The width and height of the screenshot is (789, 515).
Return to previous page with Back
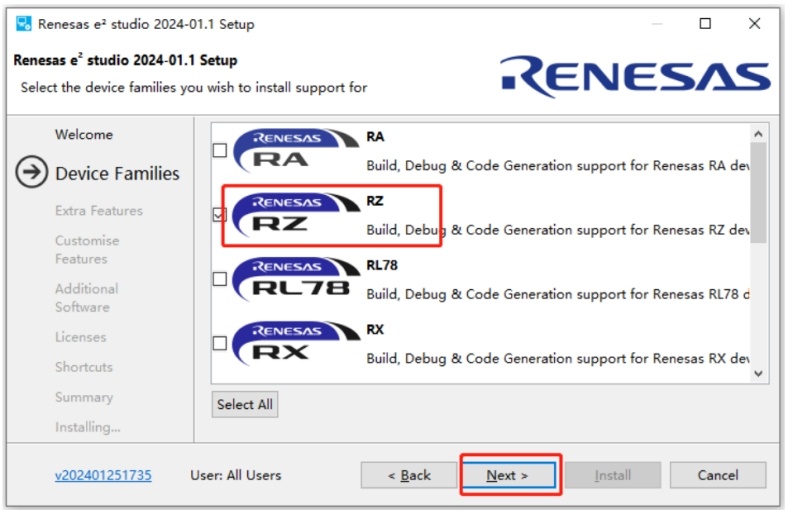(x=409, y=475)
